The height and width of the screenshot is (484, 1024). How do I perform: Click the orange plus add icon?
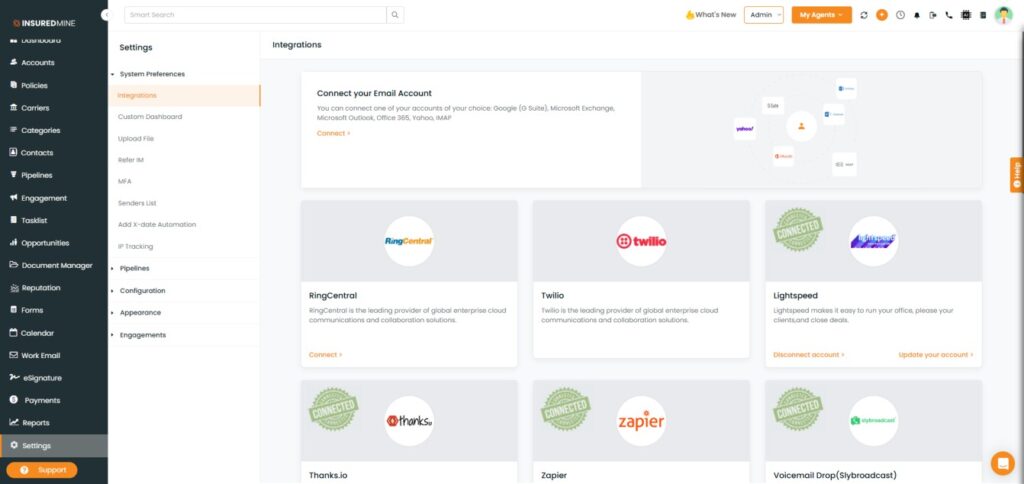[x=881, y=15]
